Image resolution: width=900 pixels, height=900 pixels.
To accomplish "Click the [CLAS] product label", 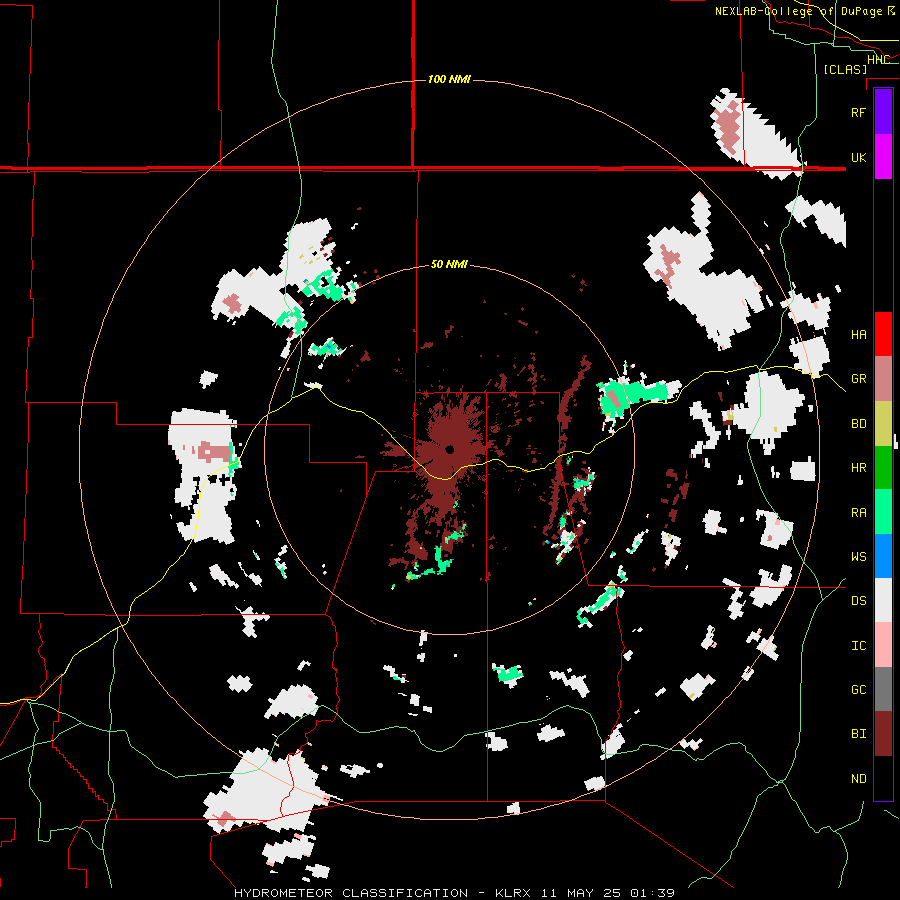I will pyautogui.click(x=845, y=69).
